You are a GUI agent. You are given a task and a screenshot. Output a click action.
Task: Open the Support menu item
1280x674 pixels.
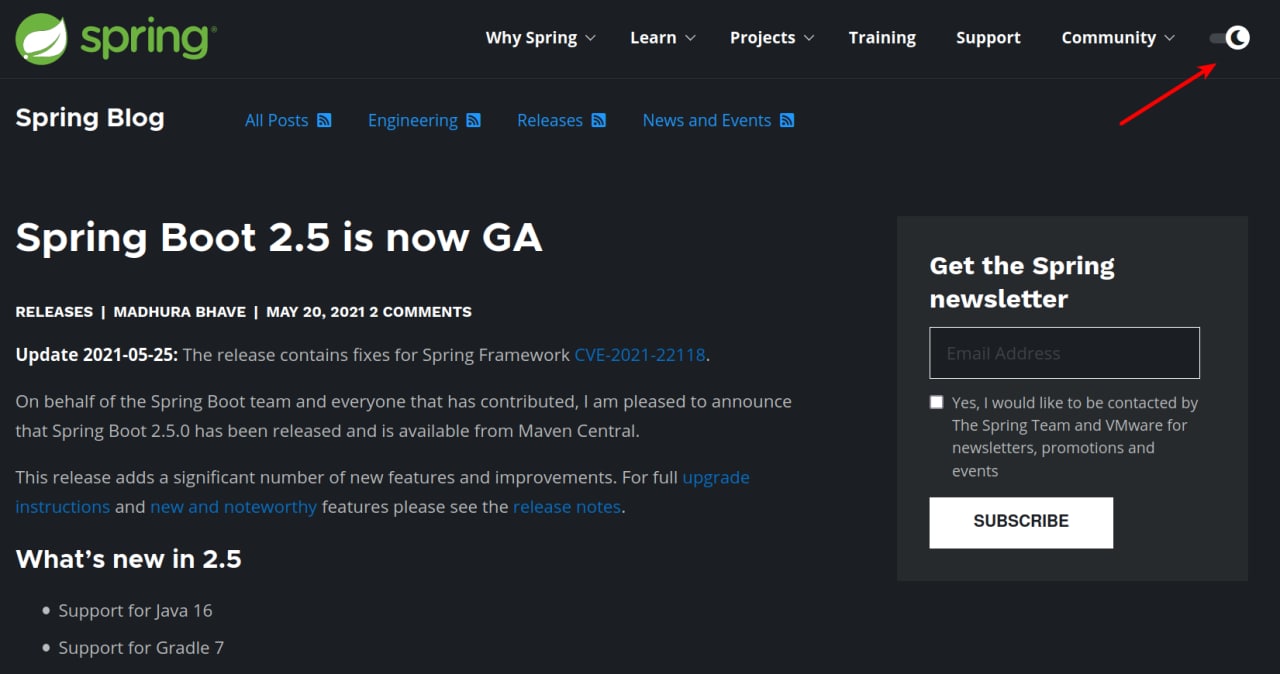(x=988, y=38)
